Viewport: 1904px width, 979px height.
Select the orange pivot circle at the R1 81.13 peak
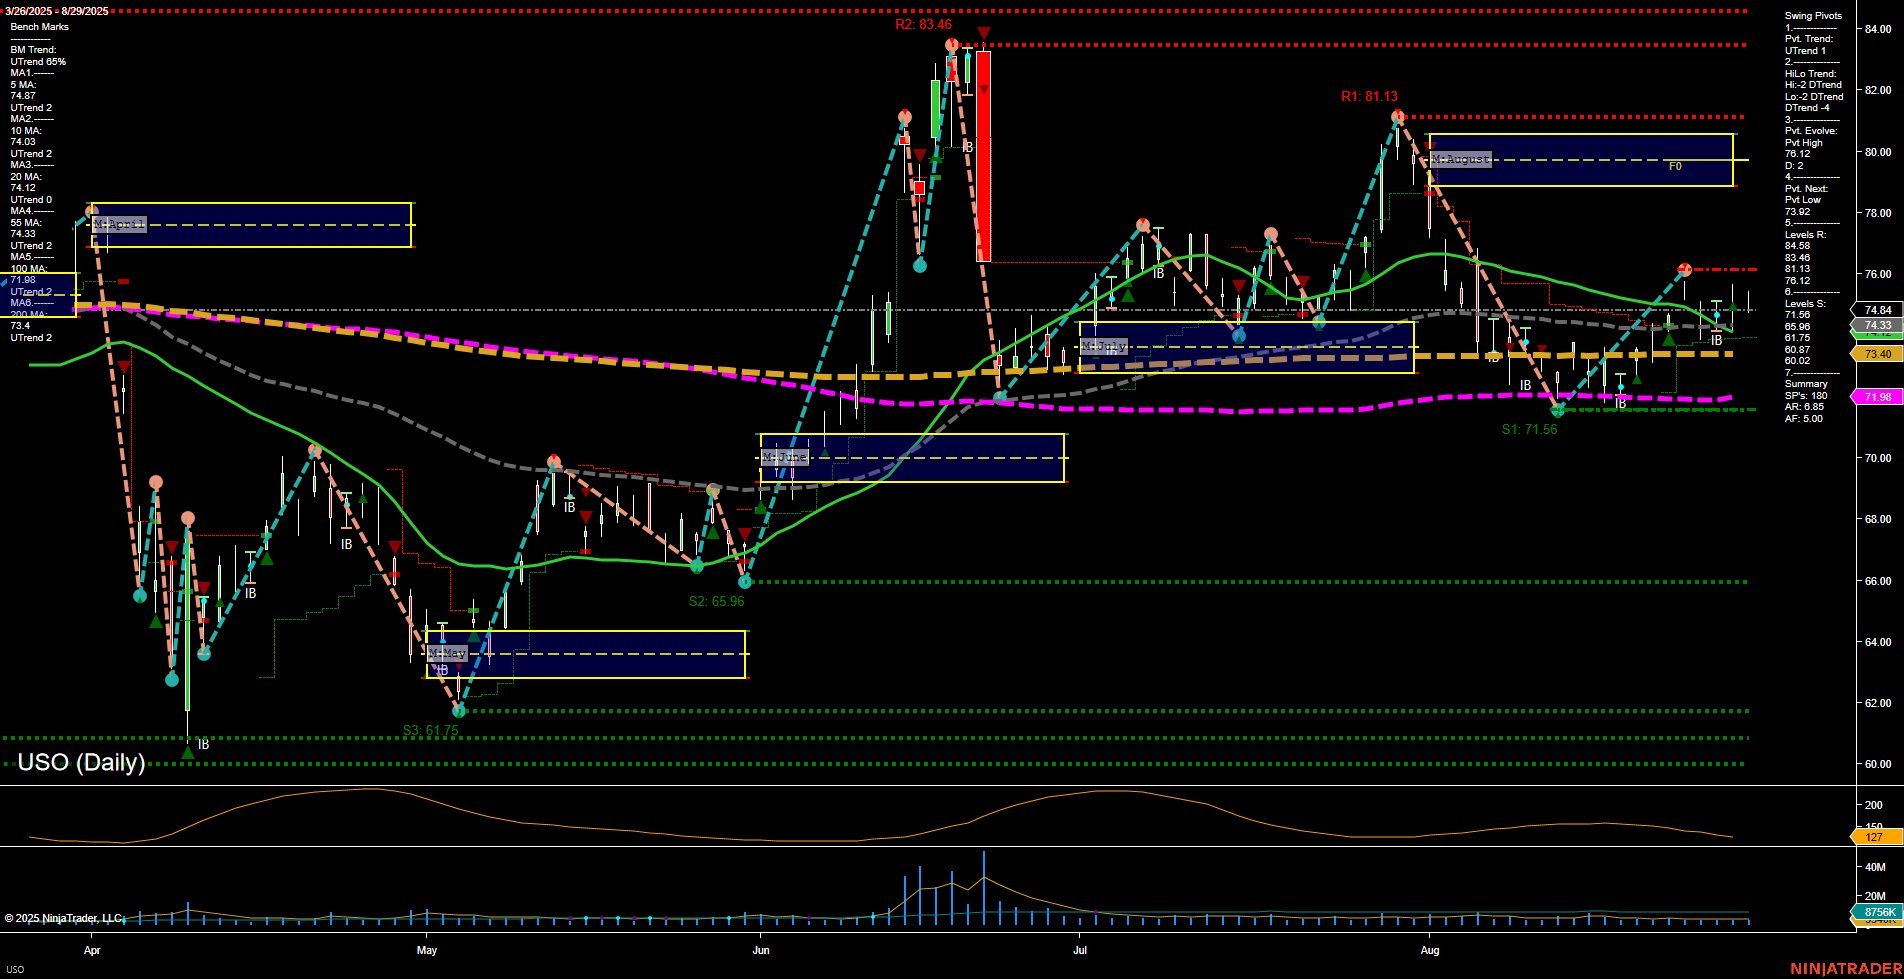coord(1397,115)
